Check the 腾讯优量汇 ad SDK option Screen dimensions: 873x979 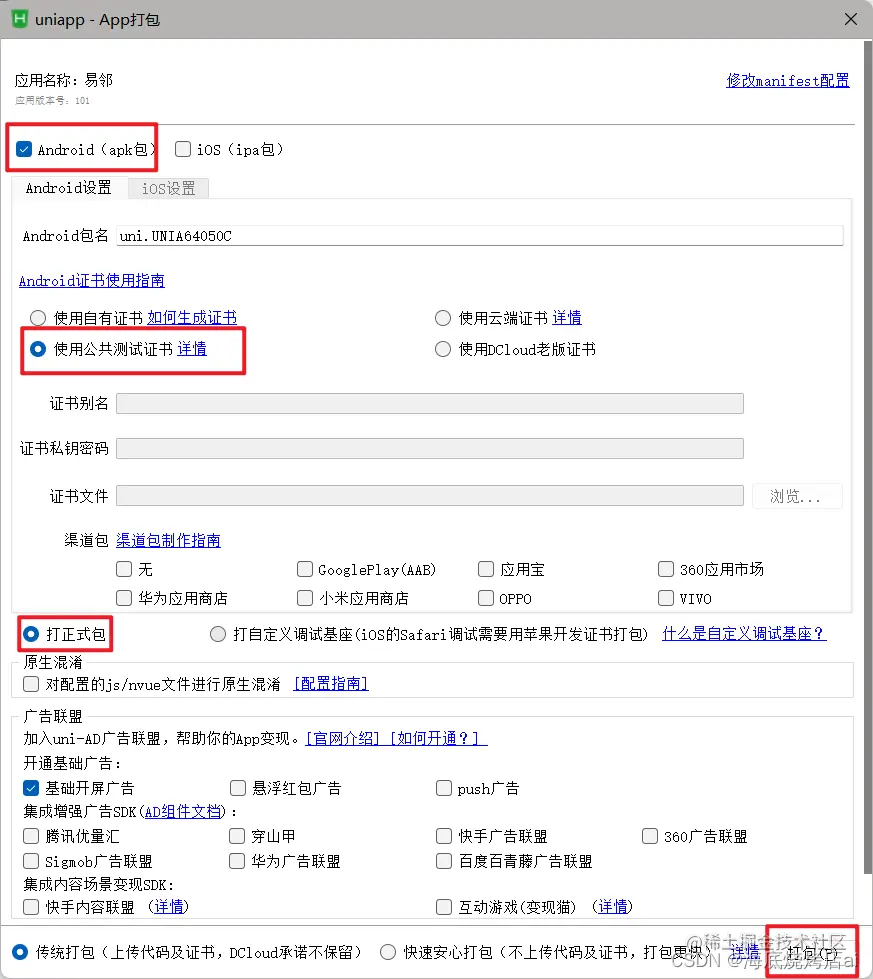[x=30, y=836]
